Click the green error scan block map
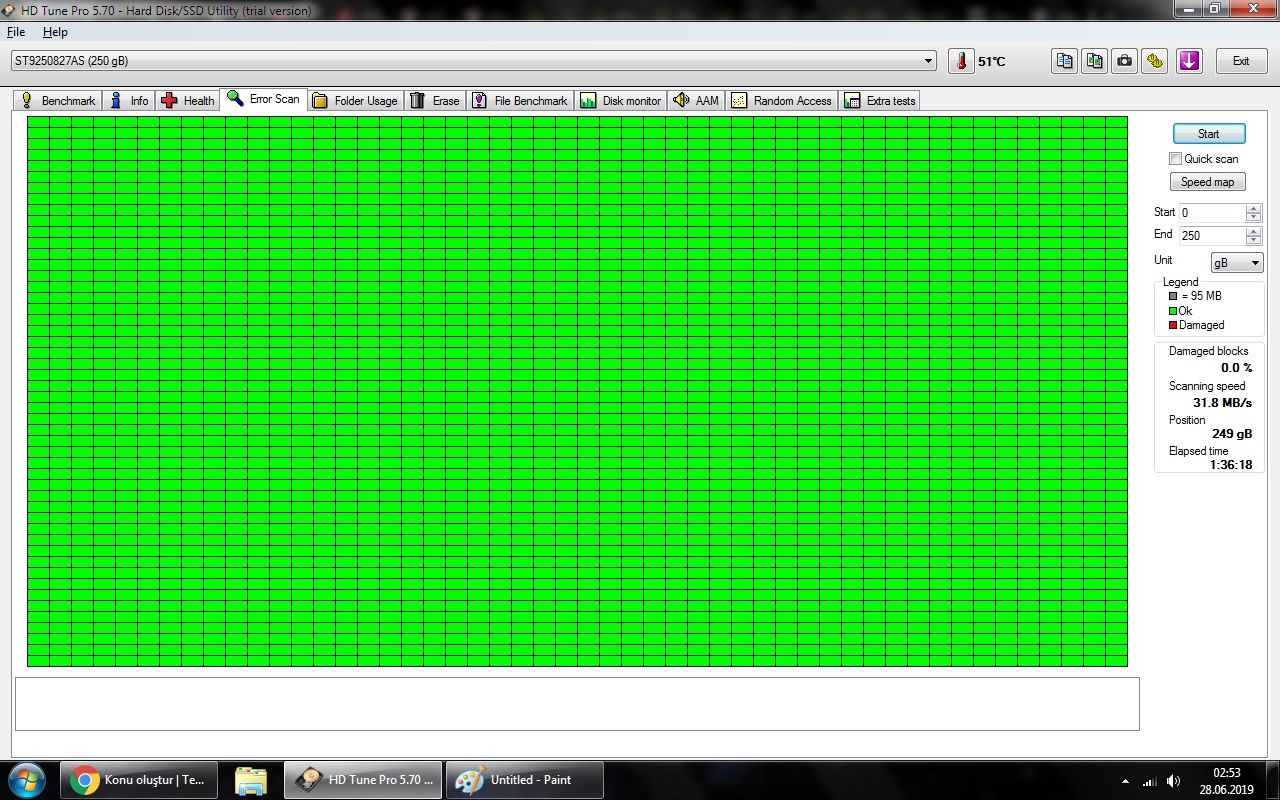This screenshot has width=1280, height=800. tap(577, 391)
